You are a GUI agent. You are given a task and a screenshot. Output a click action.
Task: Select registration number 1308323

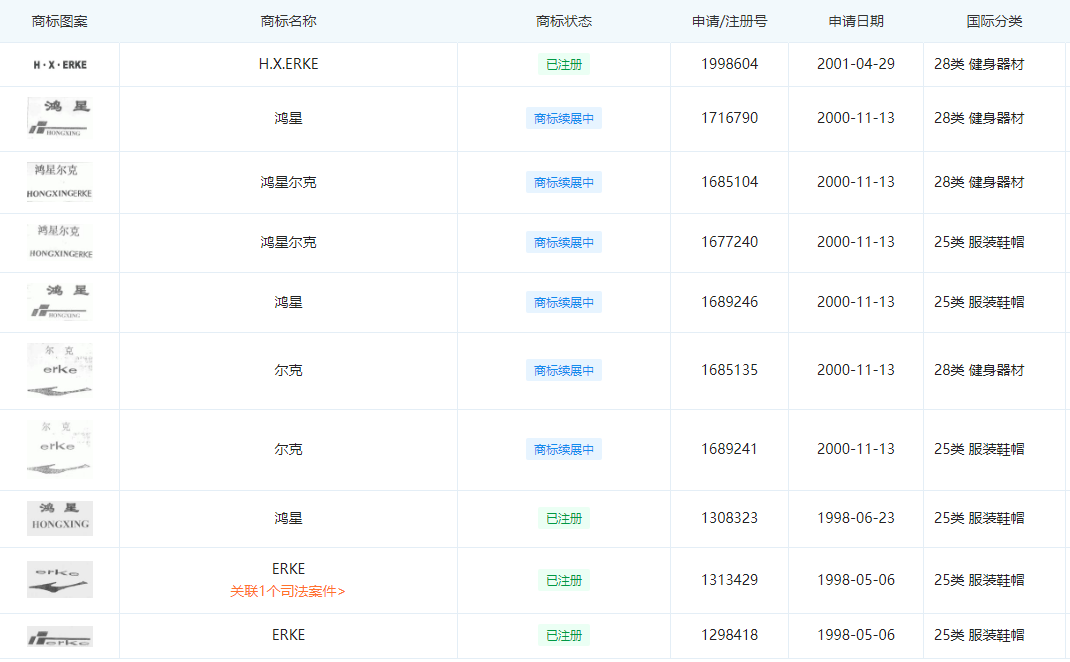(x=729, y=518)
